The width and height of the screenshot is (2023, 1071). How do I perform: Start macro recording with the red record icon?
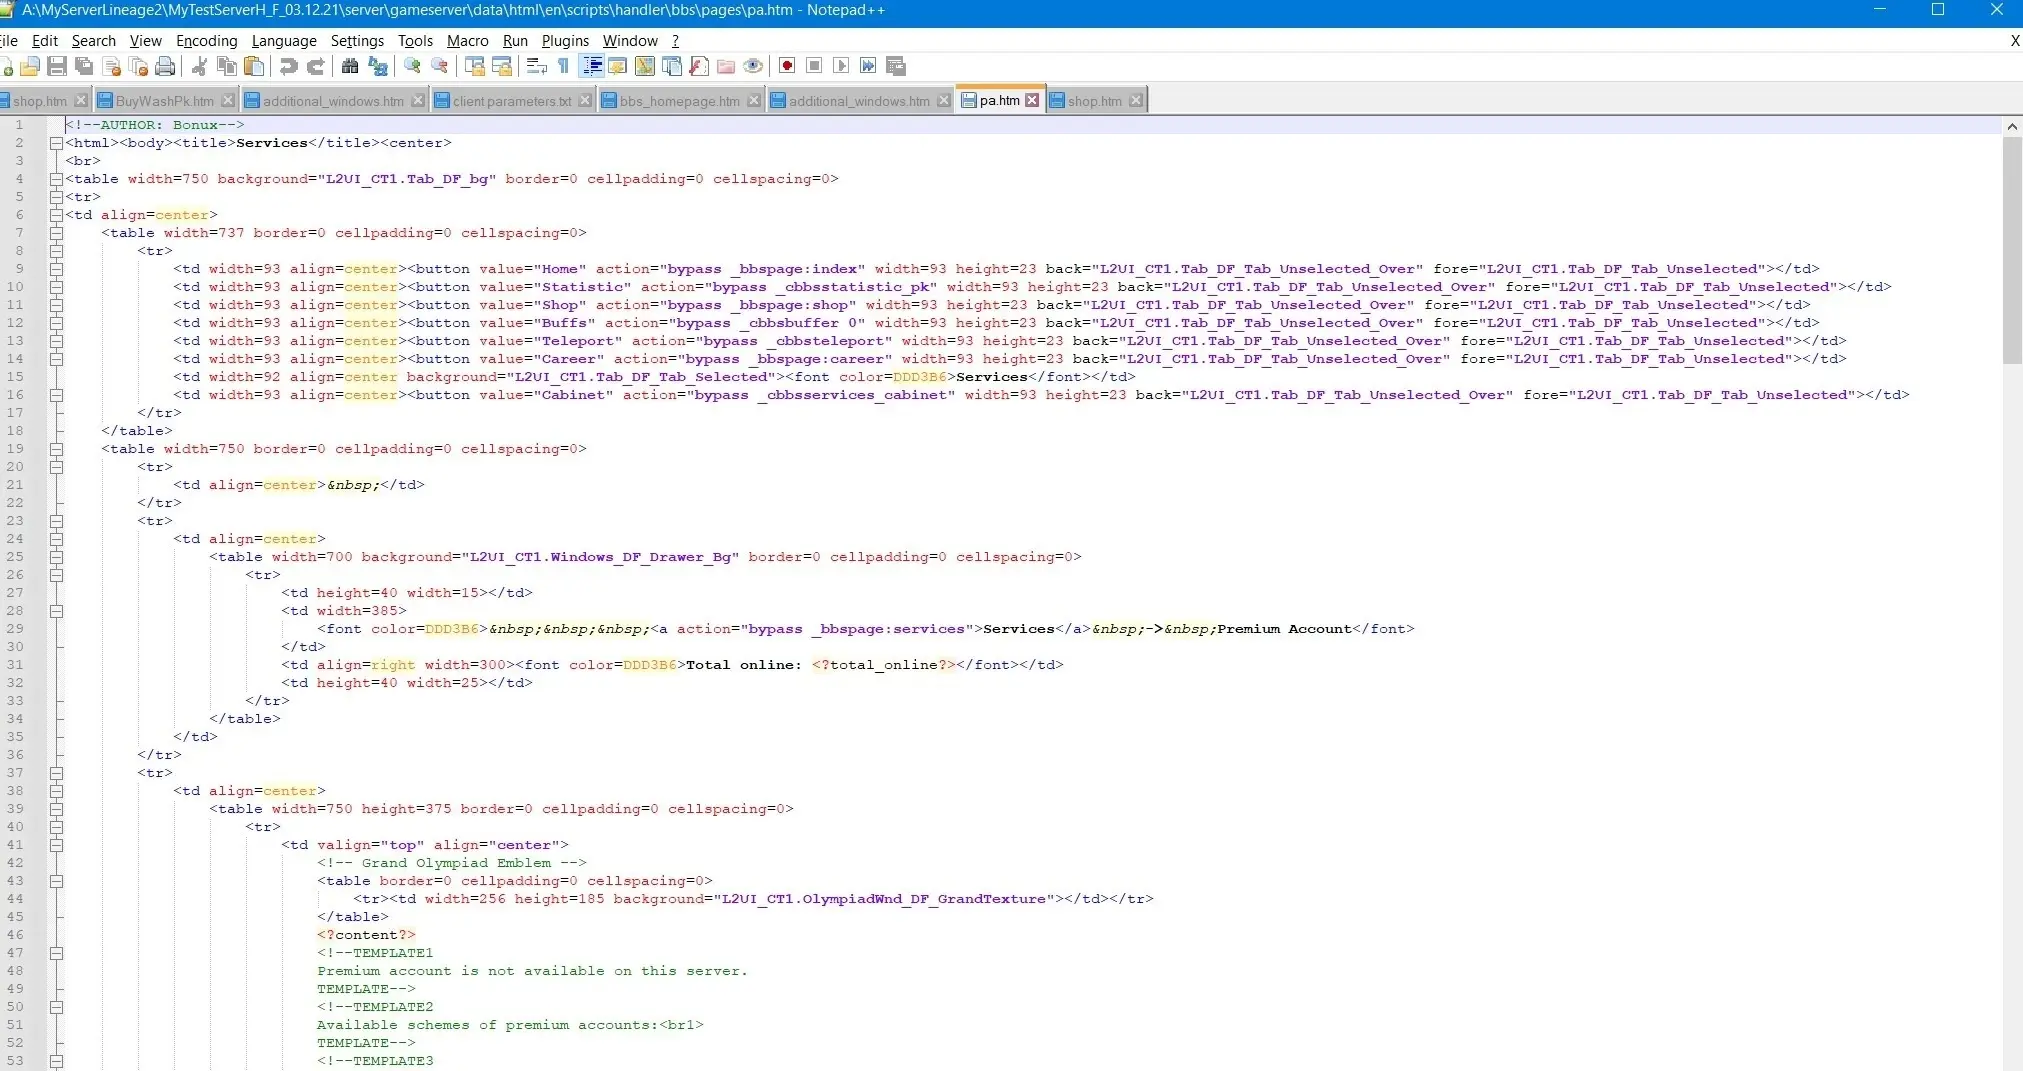(x=787, y=66)
